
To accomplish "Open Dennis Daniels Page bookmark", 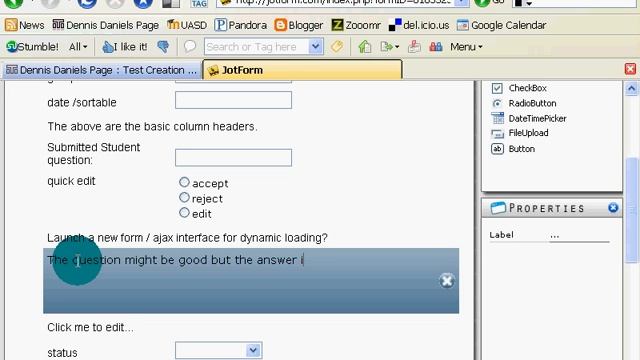I will (106, 25).
